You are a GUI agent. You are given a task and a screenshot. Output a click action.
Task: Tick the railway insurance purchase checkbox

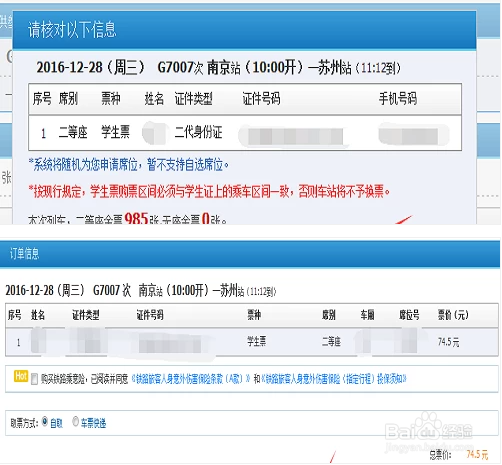tap(34, 379)
